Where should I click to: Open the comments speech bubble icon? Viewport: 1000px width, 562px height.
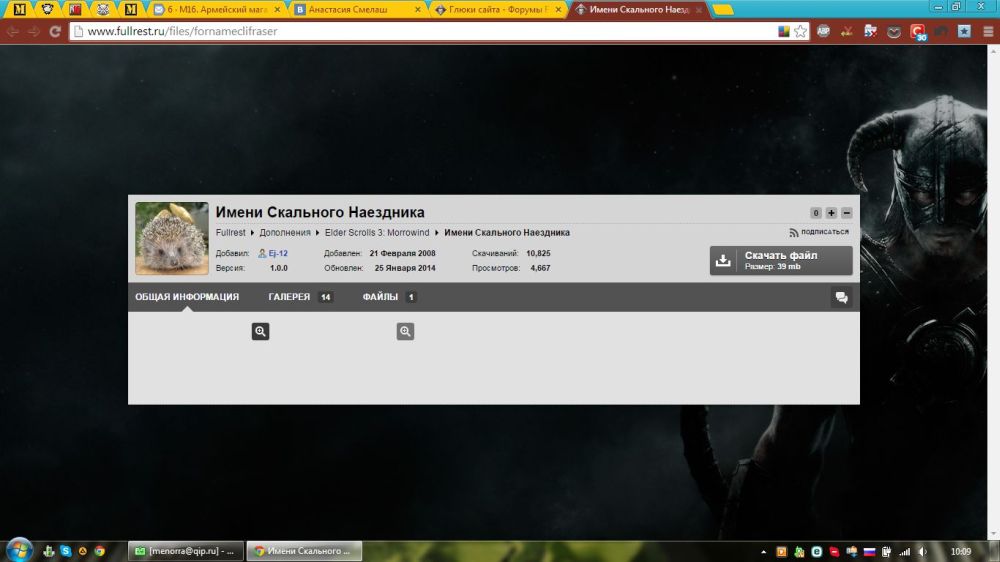pos(841,297)
